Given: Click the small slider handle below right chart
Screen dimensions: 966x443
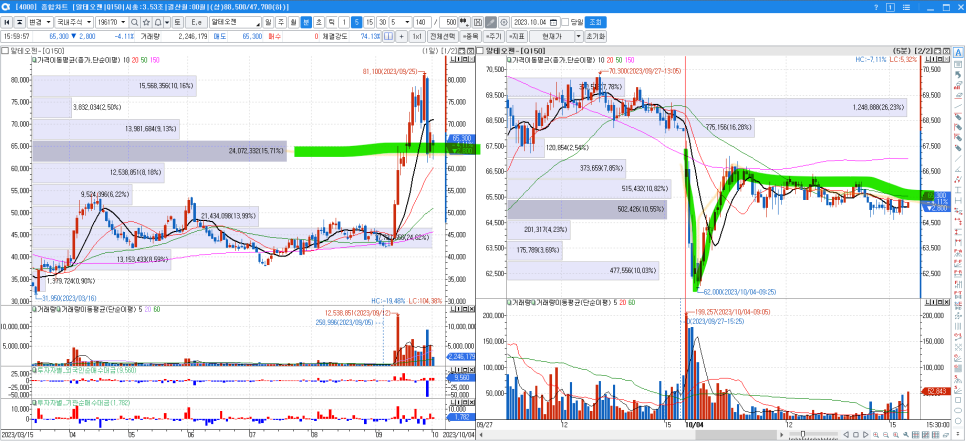Looking at the screenshot, I should pos(802,434).
